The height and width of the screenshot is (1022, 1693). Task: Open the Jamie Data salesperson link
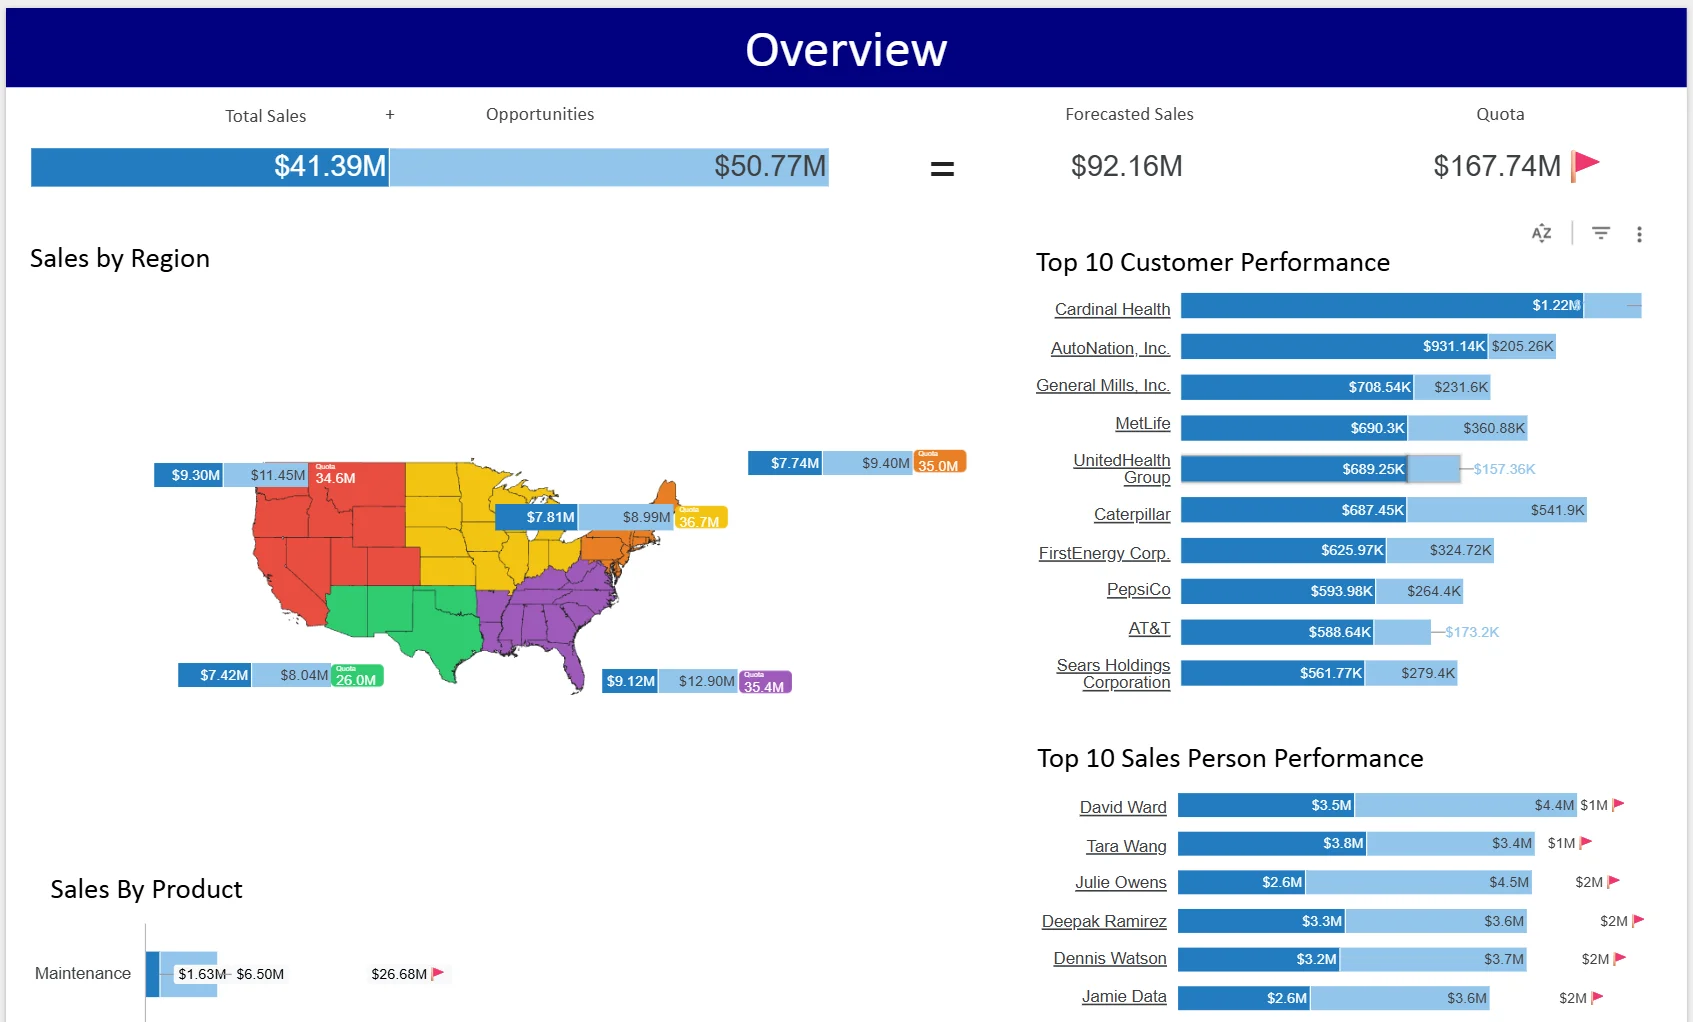click(1123, 997)
